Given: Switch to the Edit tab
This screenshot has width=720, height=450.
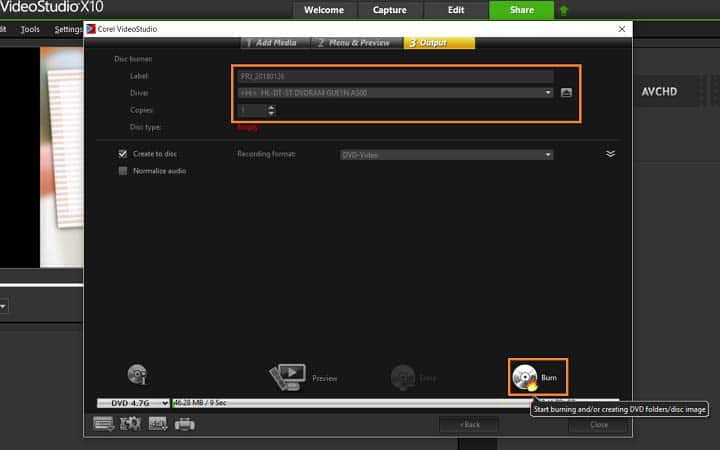Looking at the screenshot, I should pyautogui.click(x=455, y=11).
